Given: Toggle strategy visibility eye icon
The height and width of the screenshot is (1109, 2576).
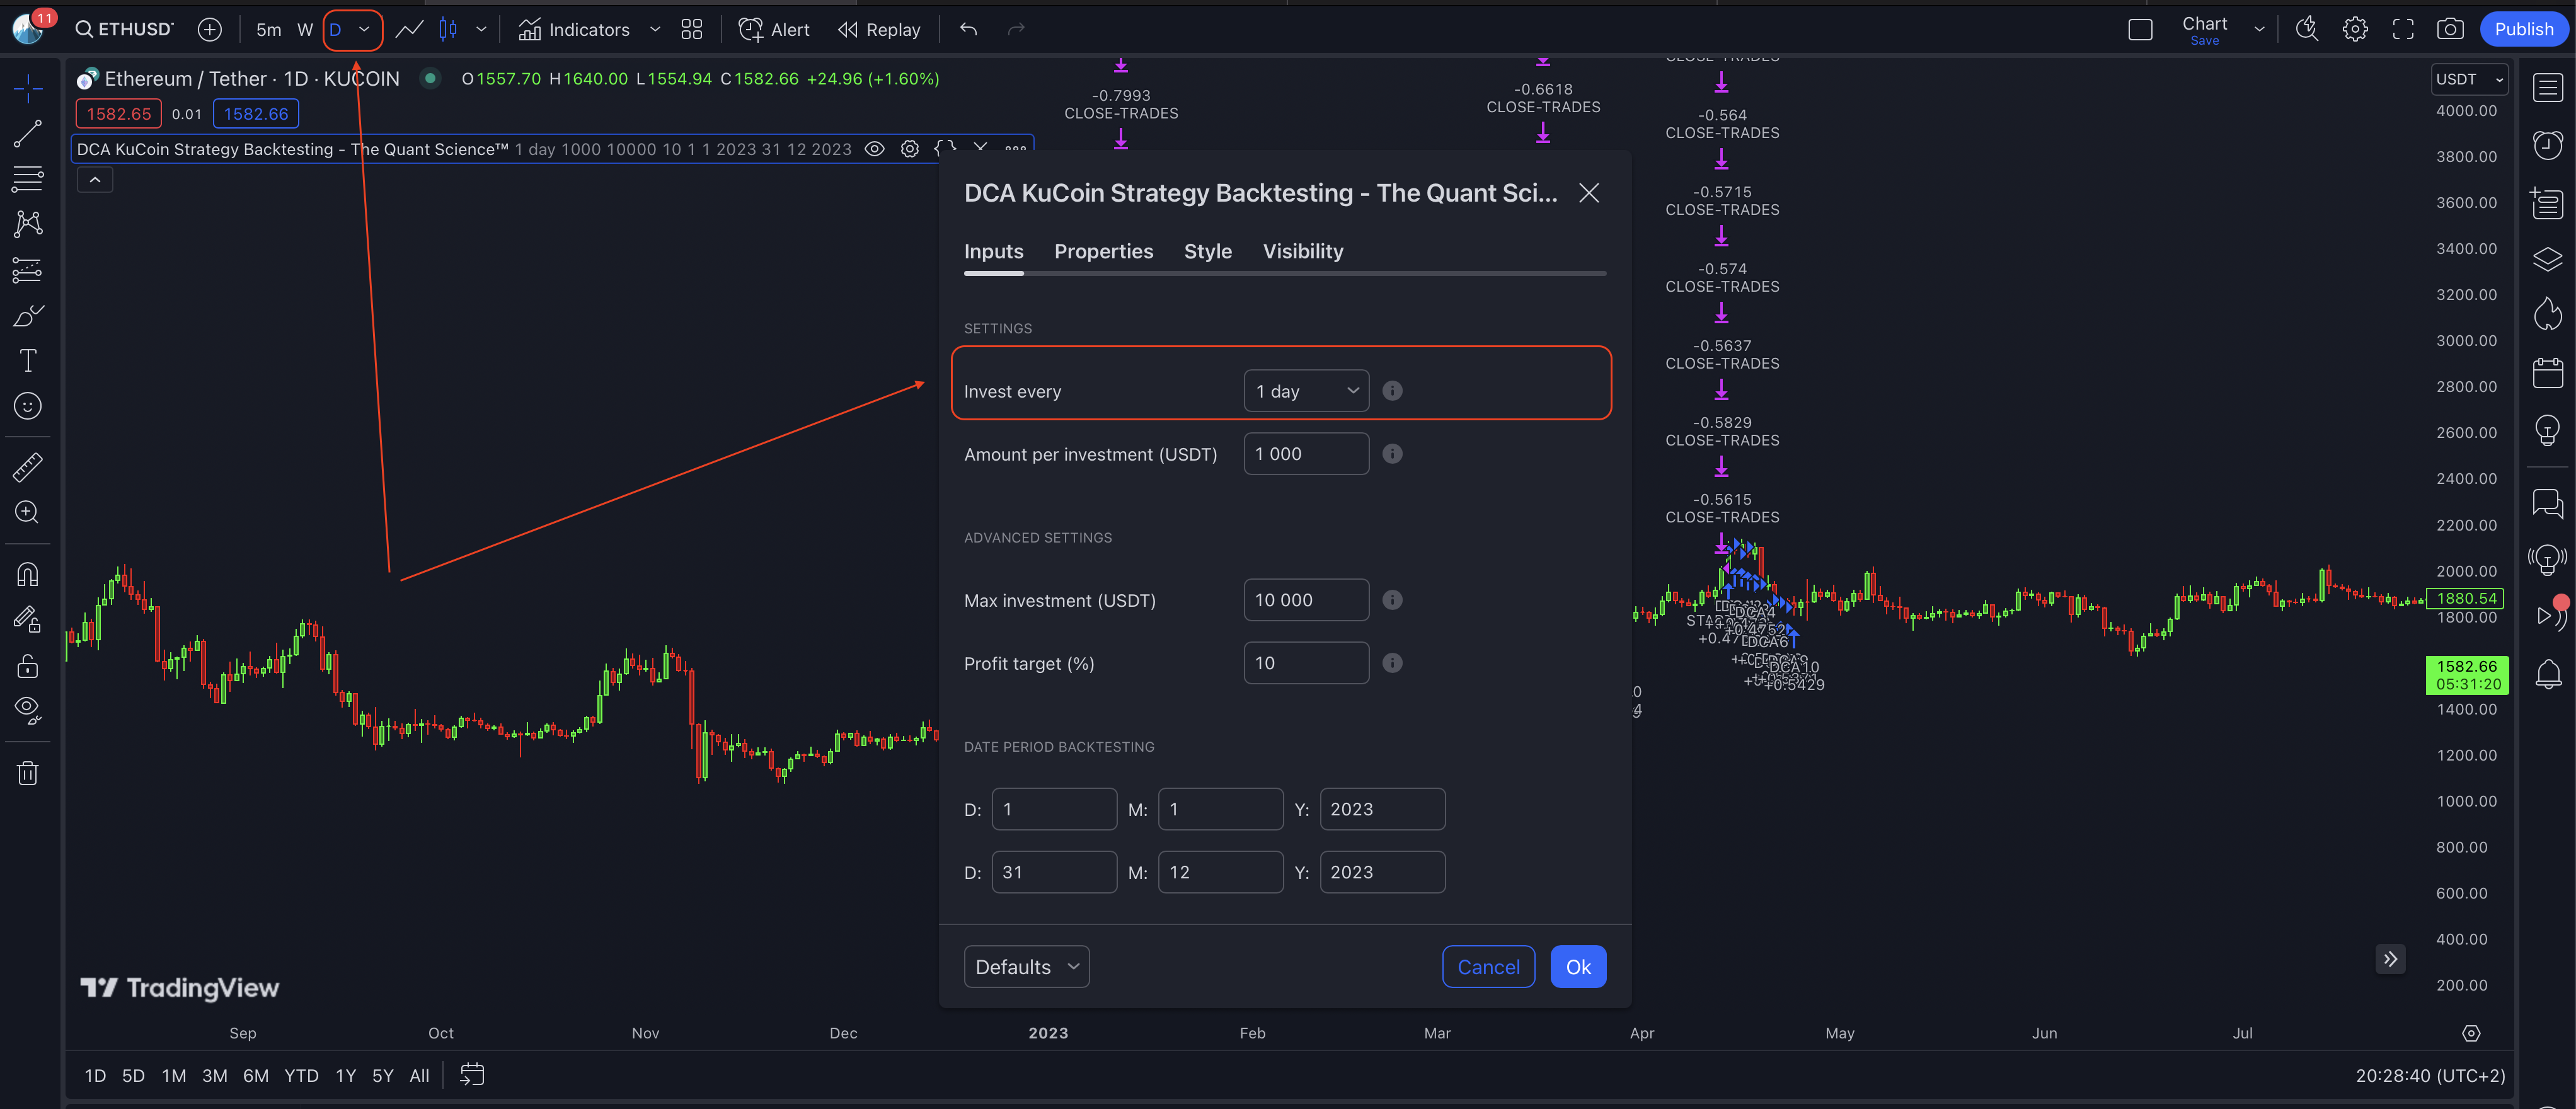Looking at the screenshot, I should (x=874, y=149).
